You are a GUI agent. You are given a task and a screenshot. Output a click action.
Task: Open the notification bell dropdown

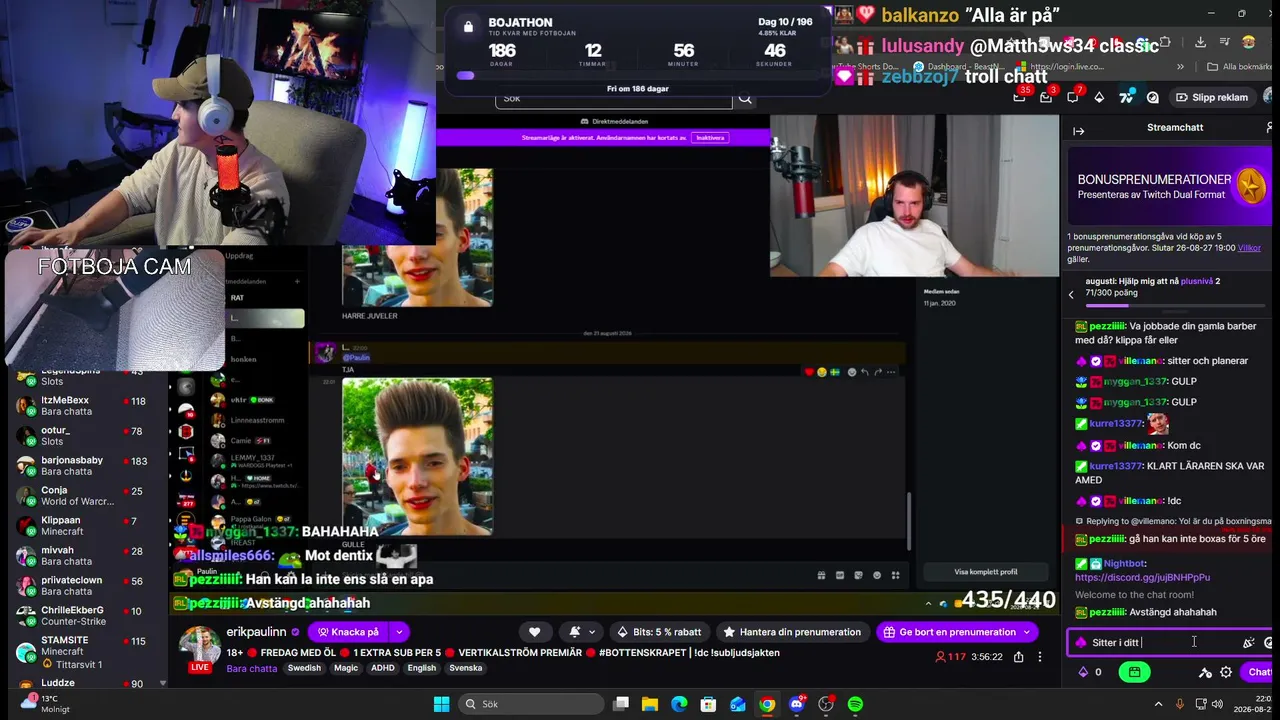582,632
